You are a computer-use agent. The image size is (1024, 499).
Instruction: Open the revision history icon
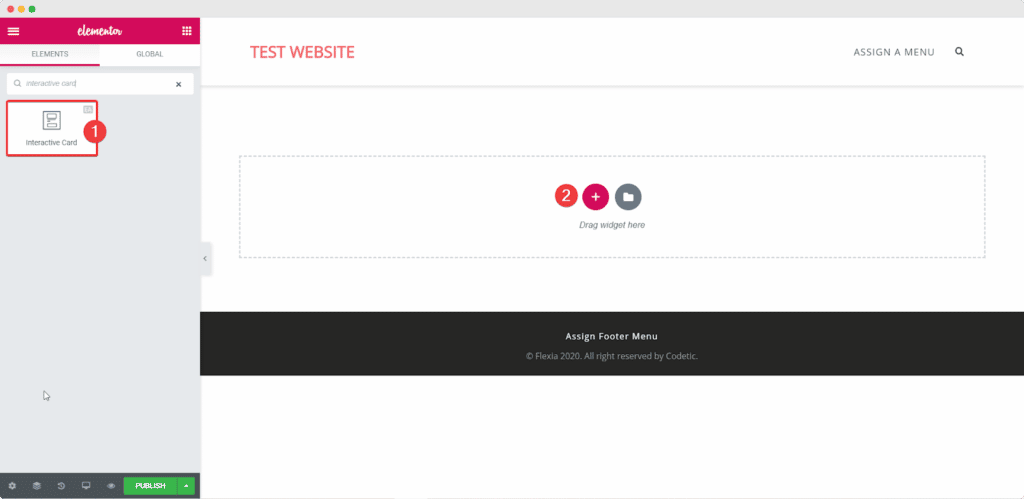point(61,486)
